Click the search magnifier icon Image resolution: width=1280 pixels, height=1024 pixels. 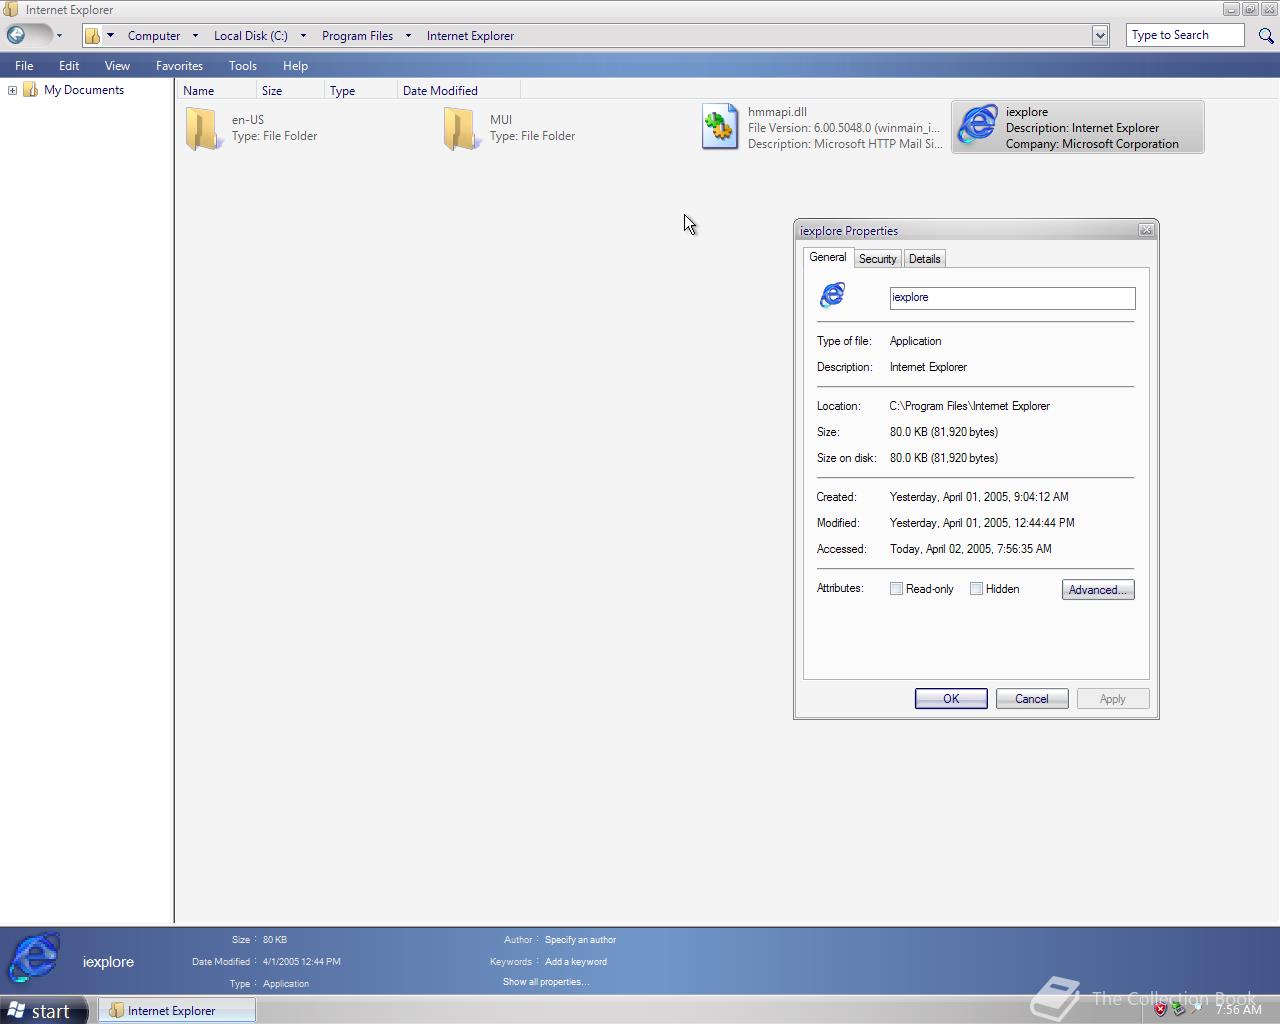tap(1266, 35)
